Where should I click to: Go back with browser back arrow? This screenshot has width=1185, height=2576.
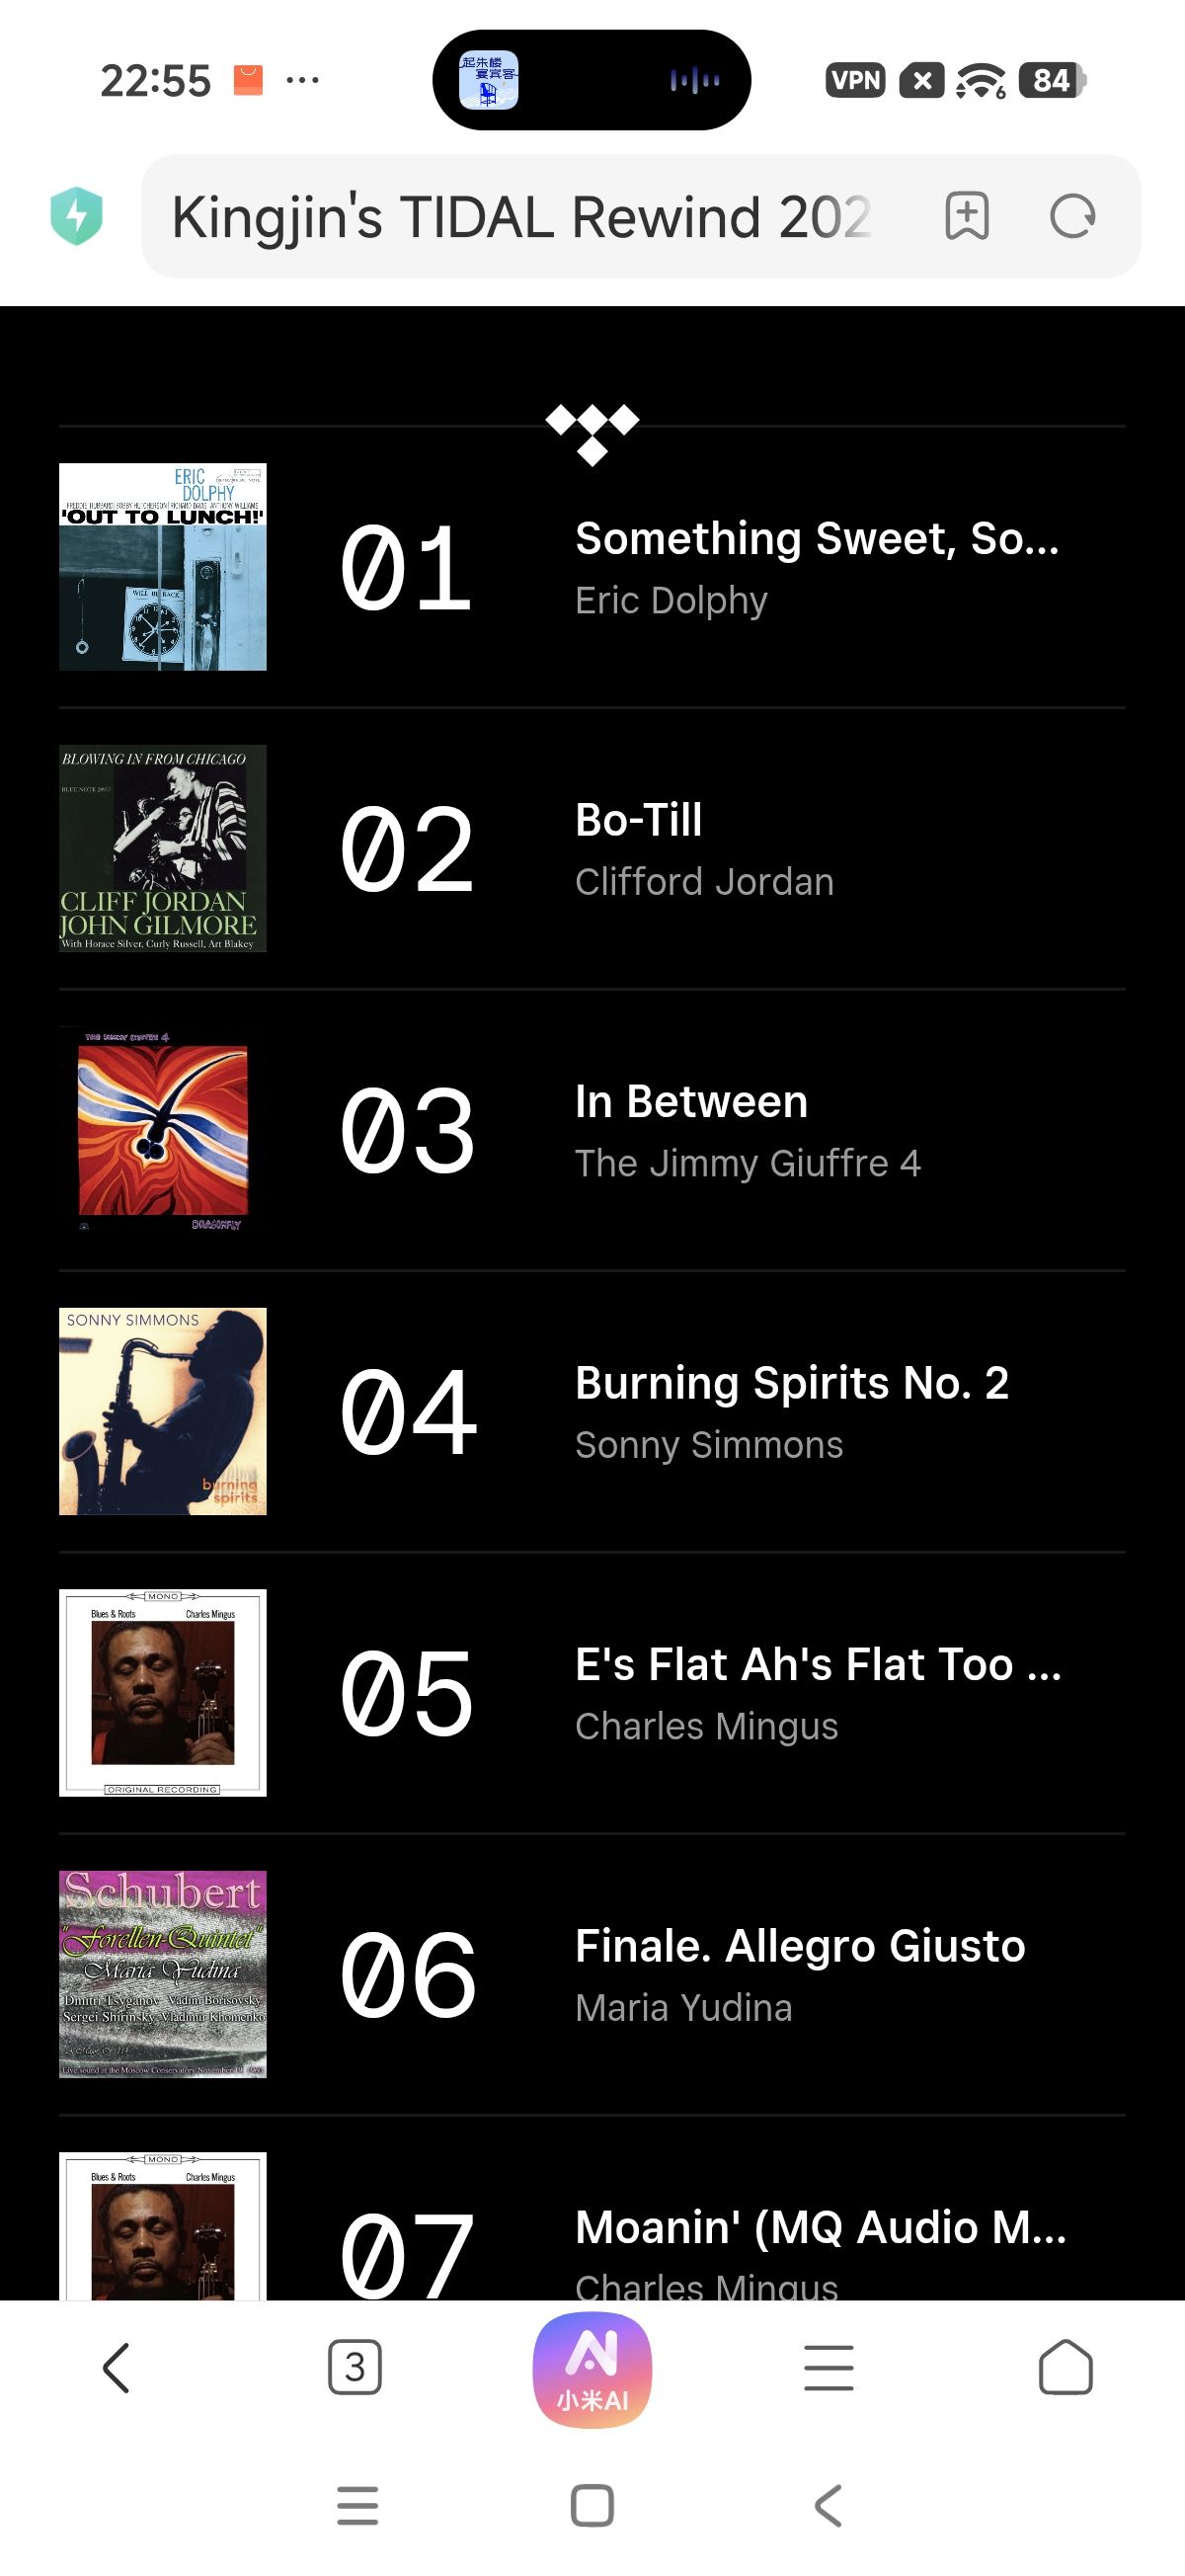pyautogui.click(x=116, y=2368)
